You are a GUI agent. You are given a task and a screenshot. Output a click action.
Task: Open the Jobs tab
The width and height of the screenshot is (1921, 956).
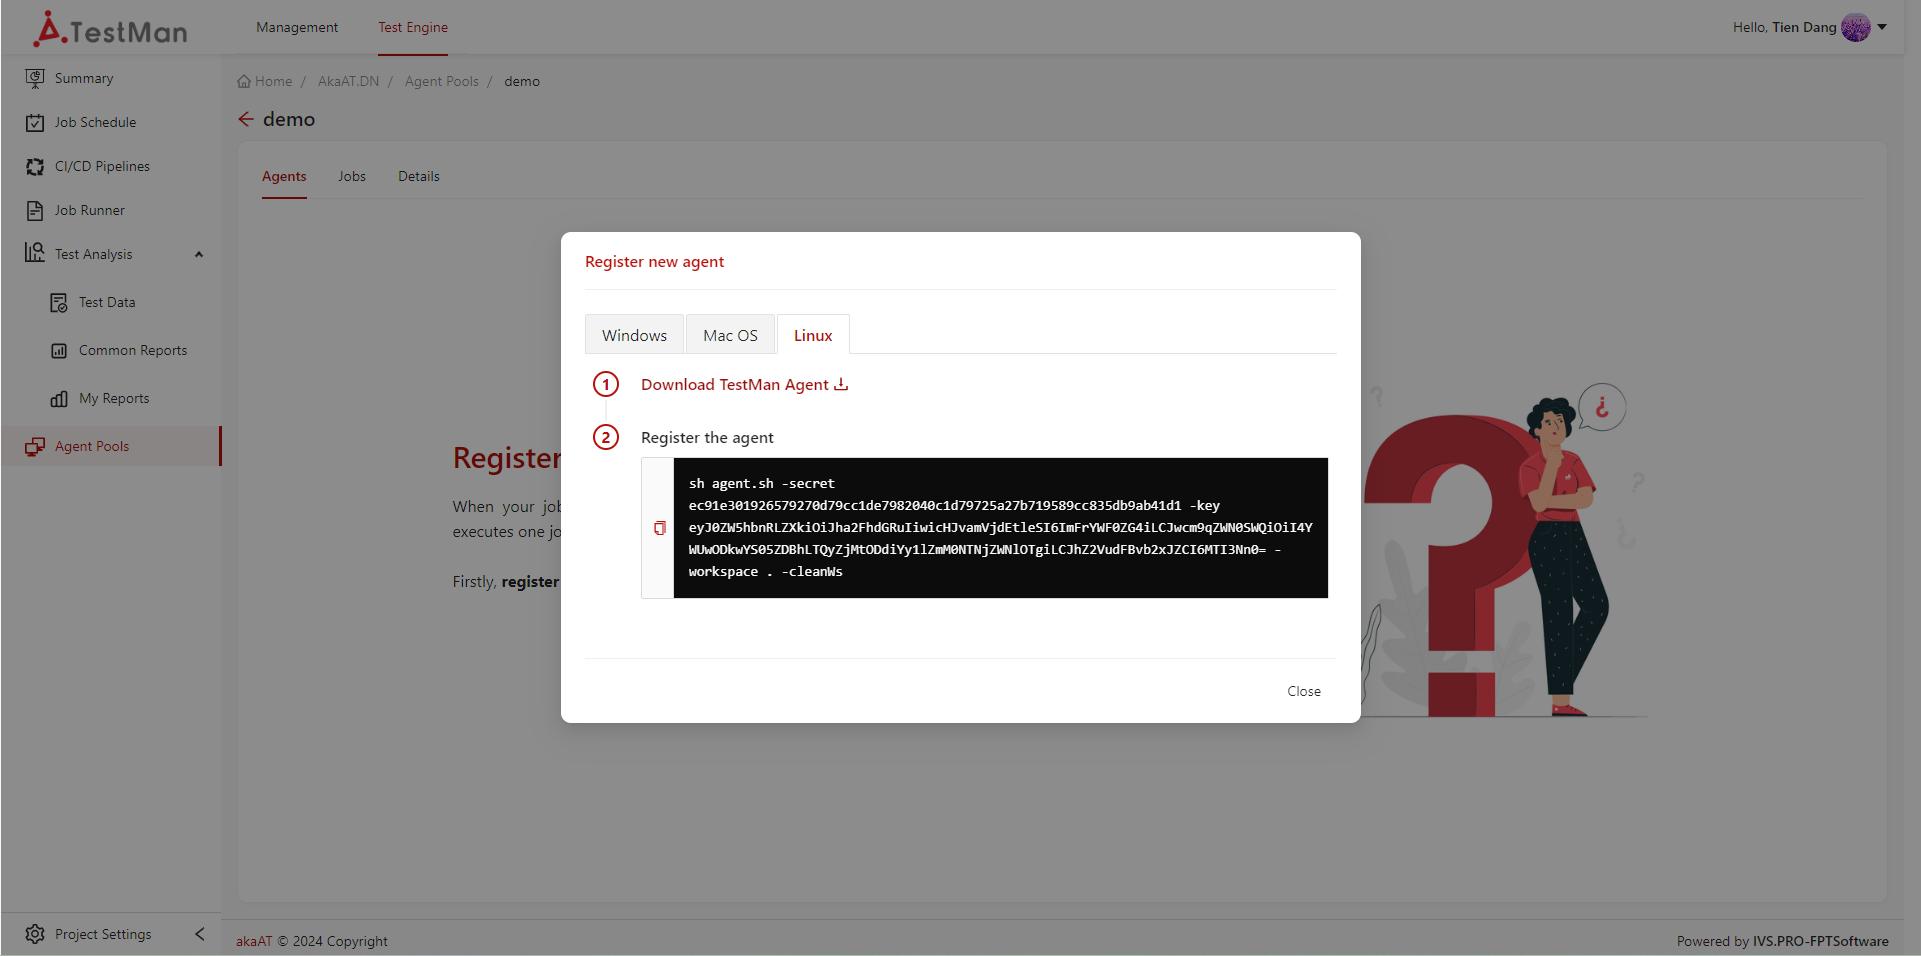pyautogui.click(x=352, y=176)
